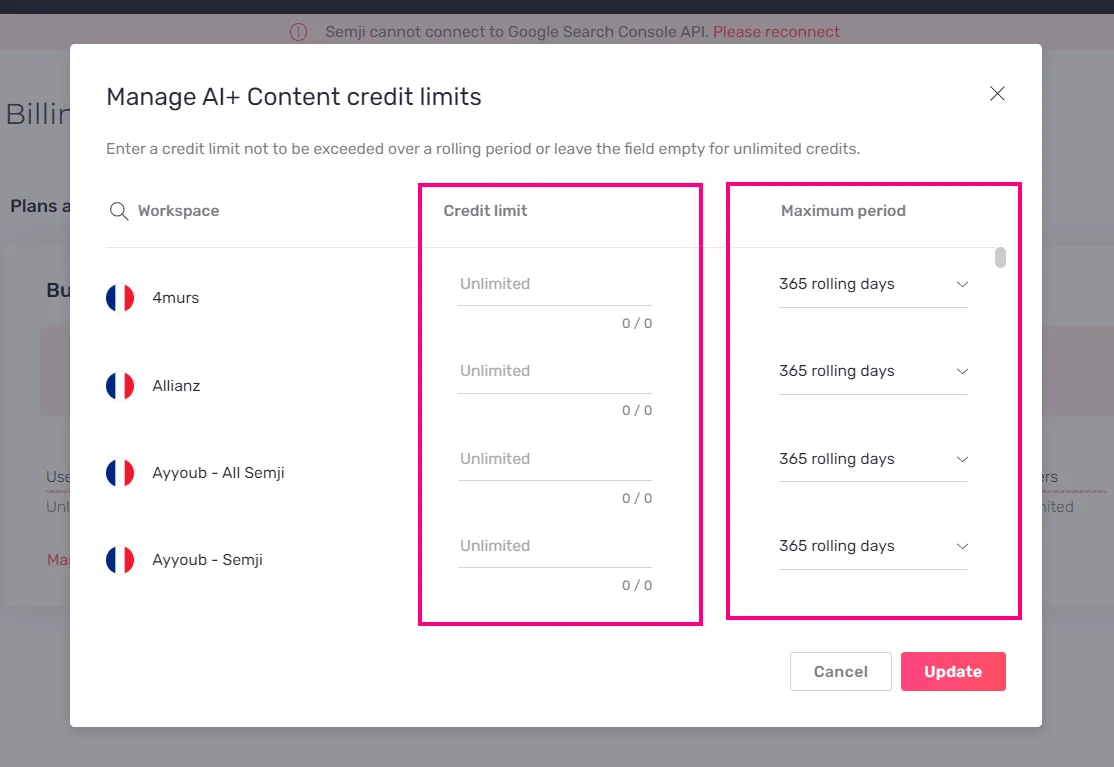Click the Ayyoub - All Semji flag icon
Viewport: 1114px width, 767px height.
tap(120, 473)
